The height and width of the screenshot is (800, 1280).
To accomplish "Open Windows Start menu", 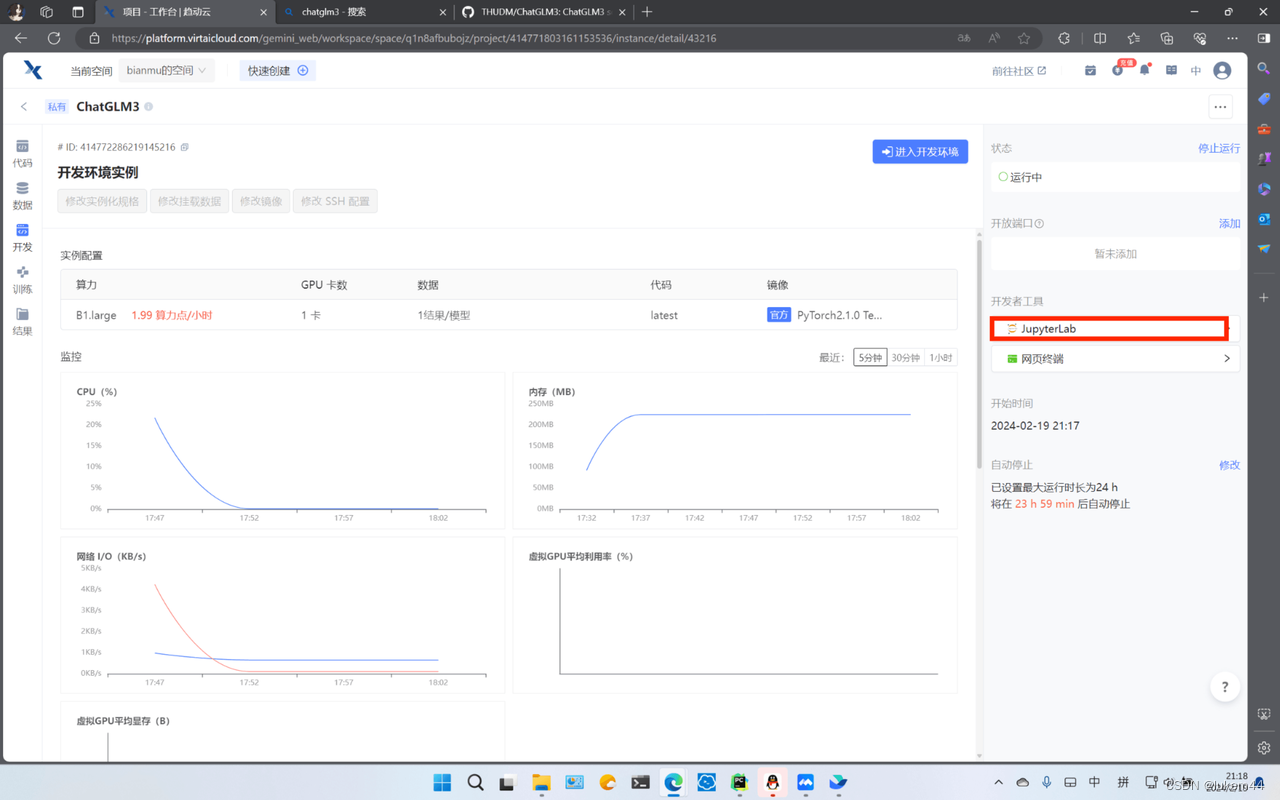I will pyautogui.click(x=442, y=782).
